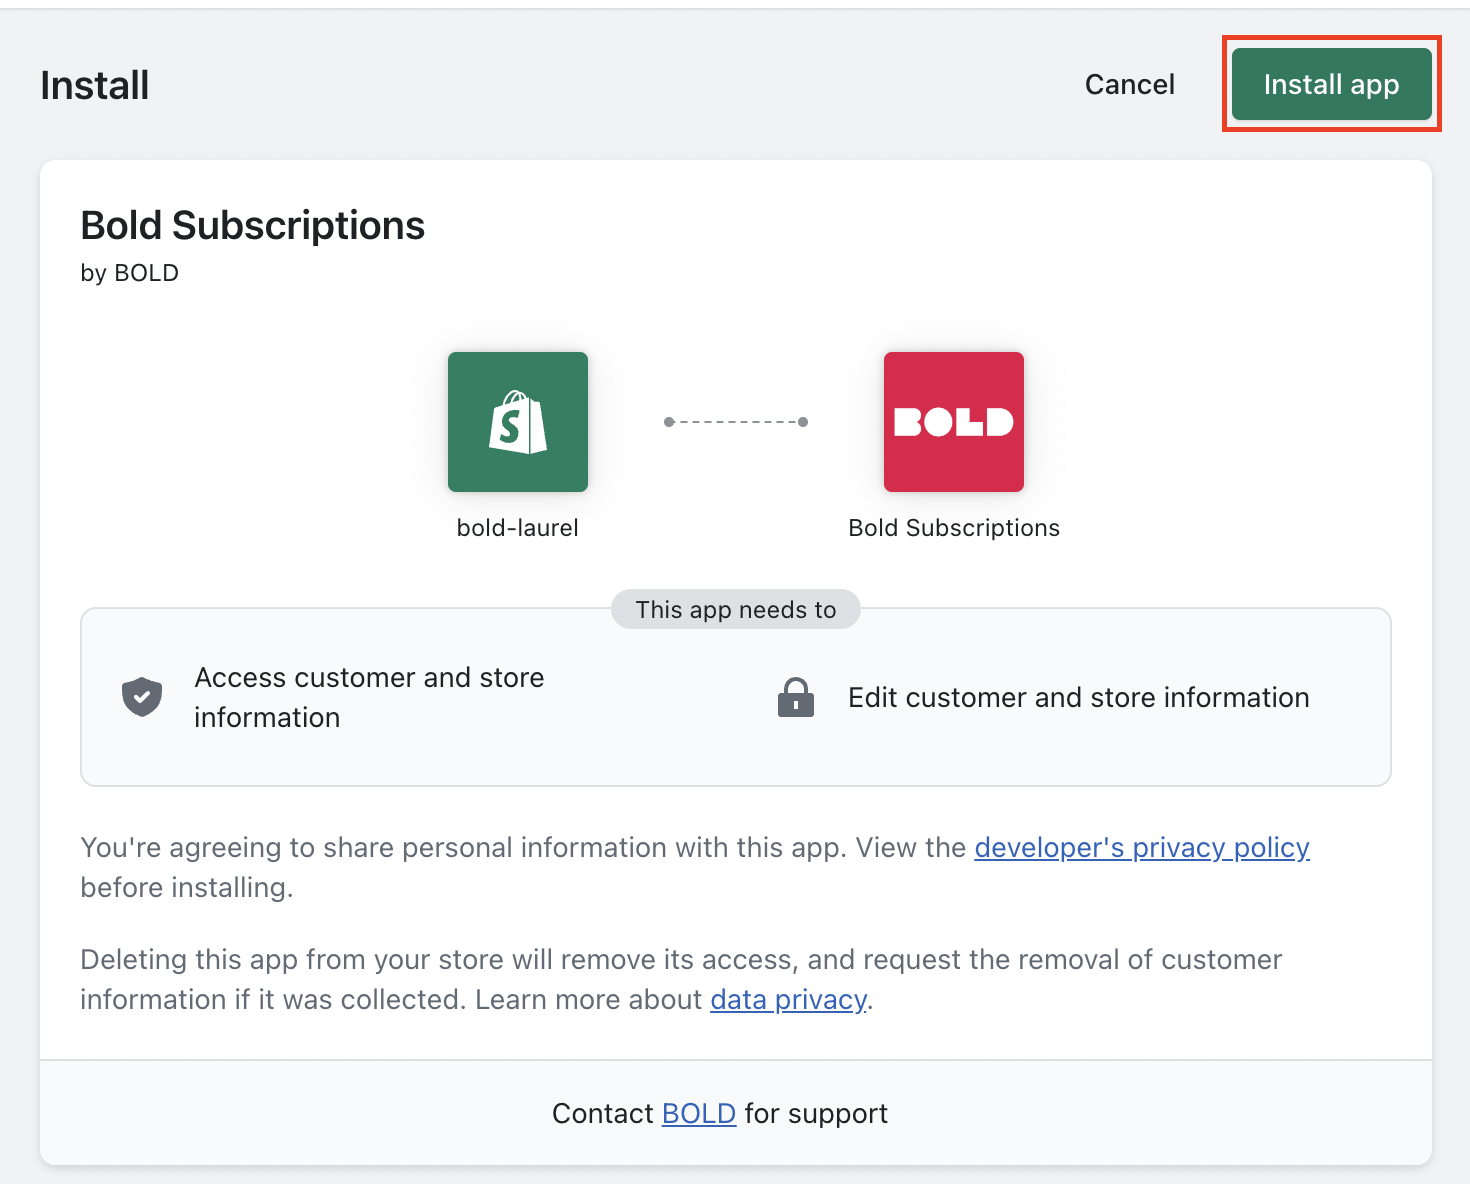Click the shield checkmark icon
Image resolution: width=1470 pixels, height=1184 pixels.
coord(142,697)
